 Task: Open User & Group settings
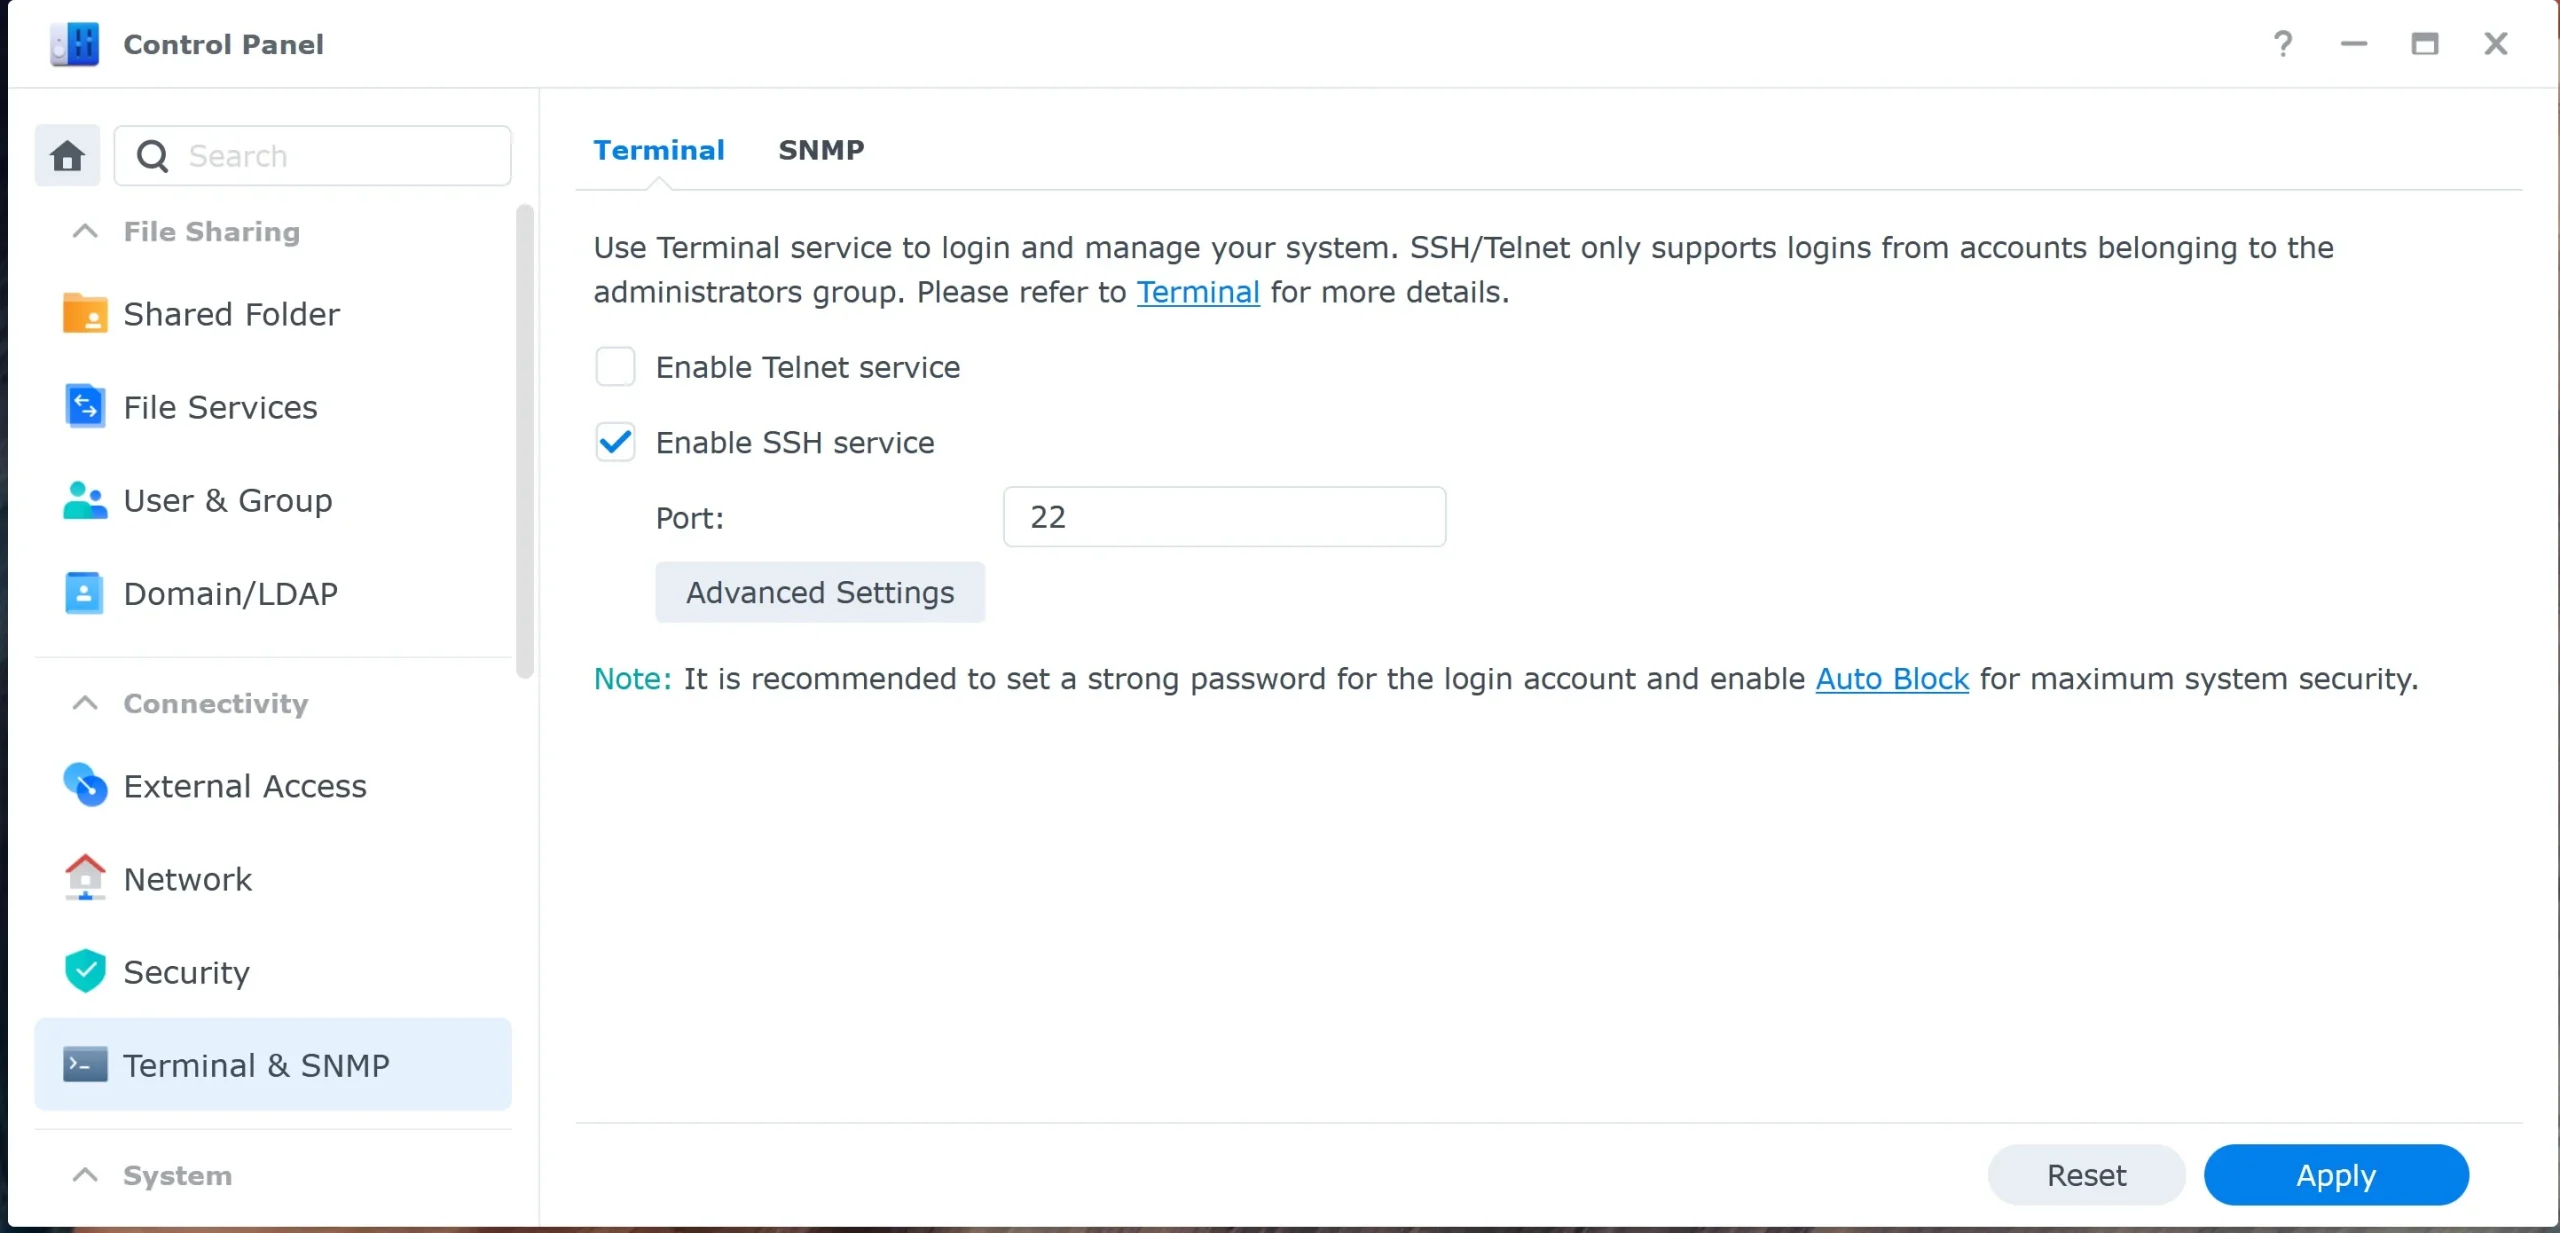pos(84,500)
